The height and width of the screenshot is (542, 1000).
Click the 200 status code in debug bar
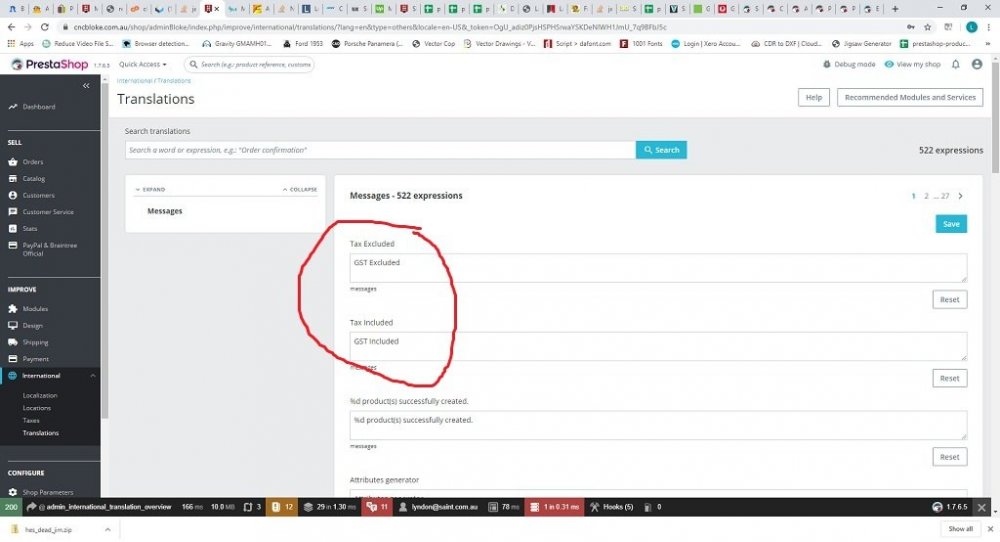(x=11, y=507)
